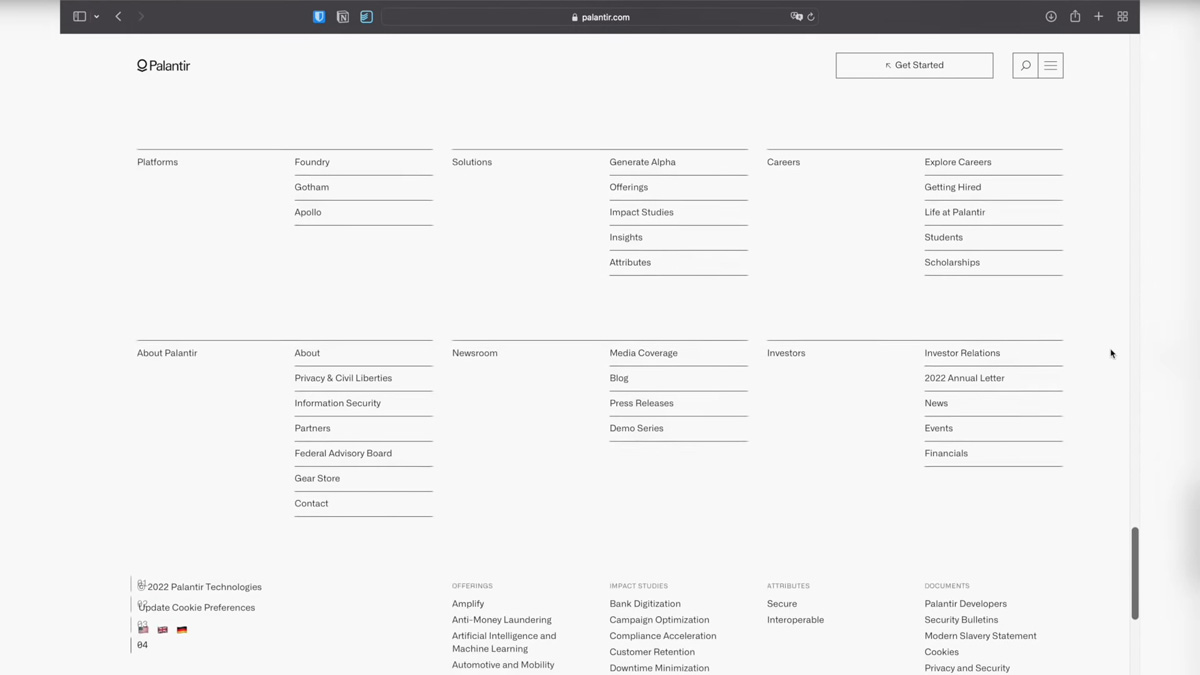
Task: Open the Gear Store link
Action: [x=317, y=478]
